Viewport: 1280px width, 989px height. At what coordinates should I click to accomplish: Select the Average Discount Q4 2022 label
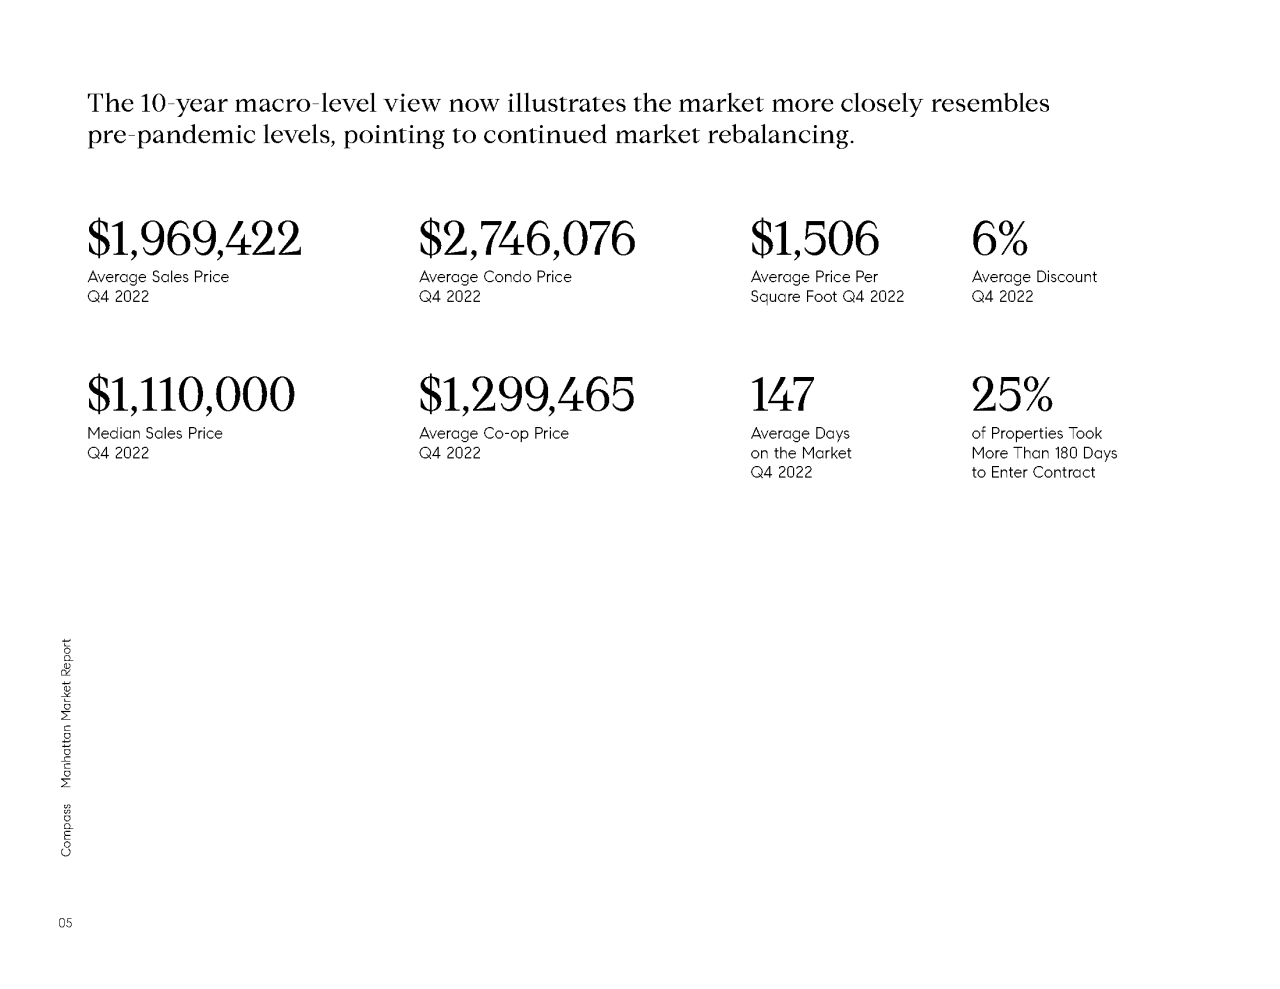[x=1034, y=287]
